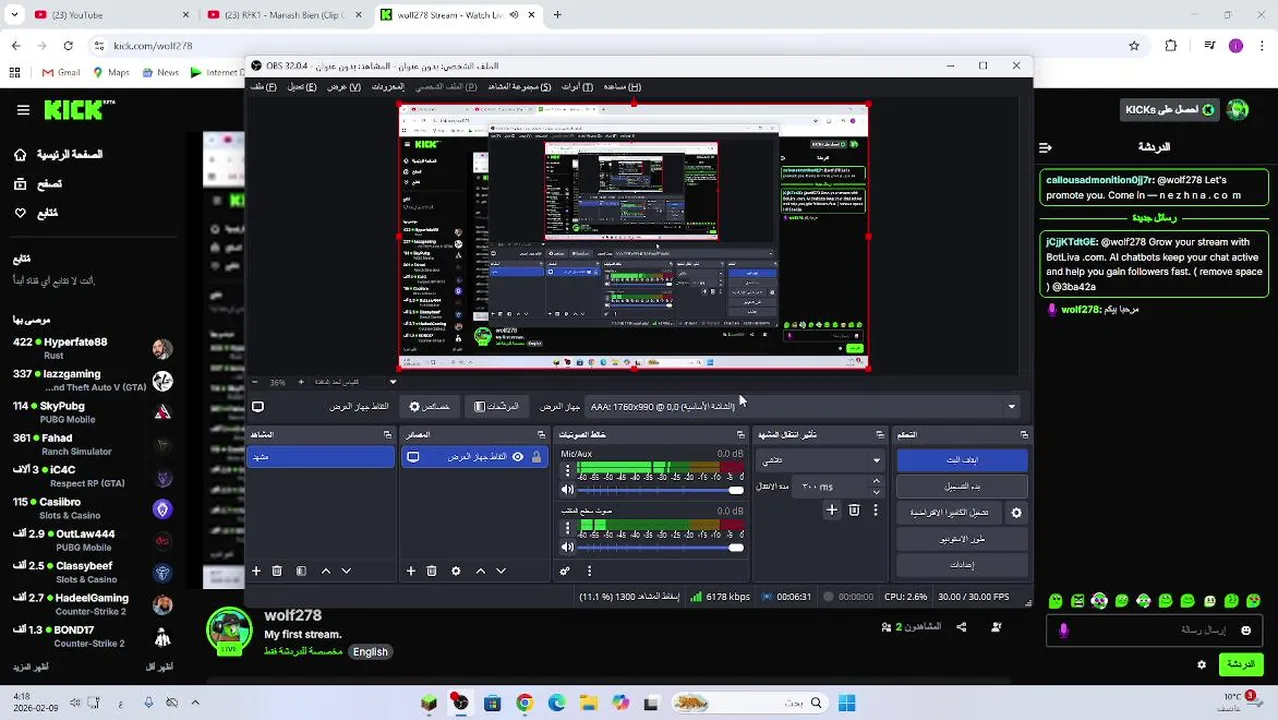Open Studio Mode button
Viewport: 1278px width, 720px height.
(x=962, y=539)
